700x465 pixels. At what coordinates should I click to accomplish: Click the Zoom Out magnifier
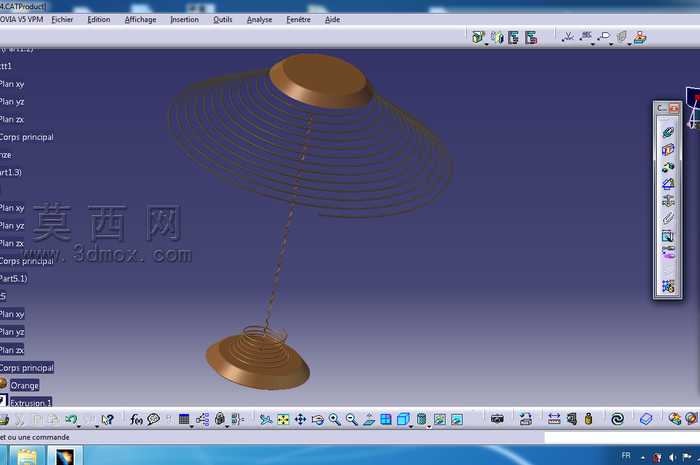(352, 419)
